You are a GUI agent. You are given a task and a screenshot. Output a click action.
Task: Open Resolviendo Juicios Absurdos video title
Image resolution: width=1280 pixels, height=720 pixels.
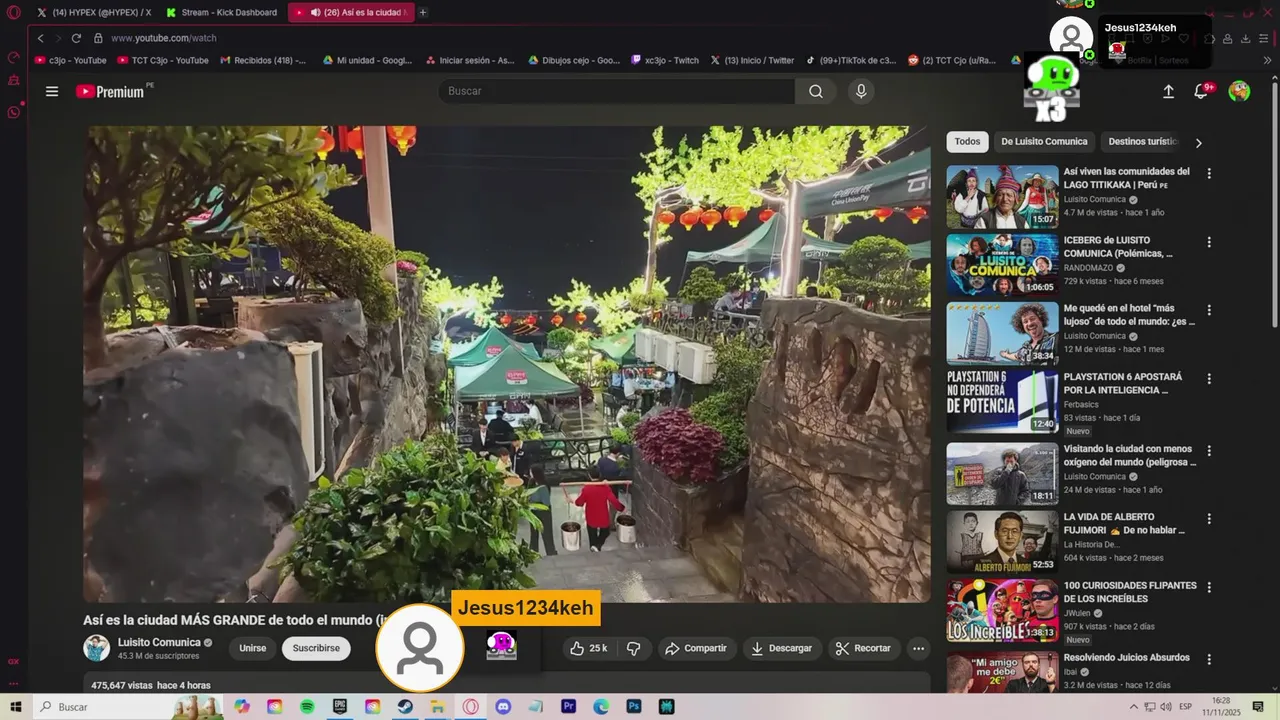[1126, 658]
